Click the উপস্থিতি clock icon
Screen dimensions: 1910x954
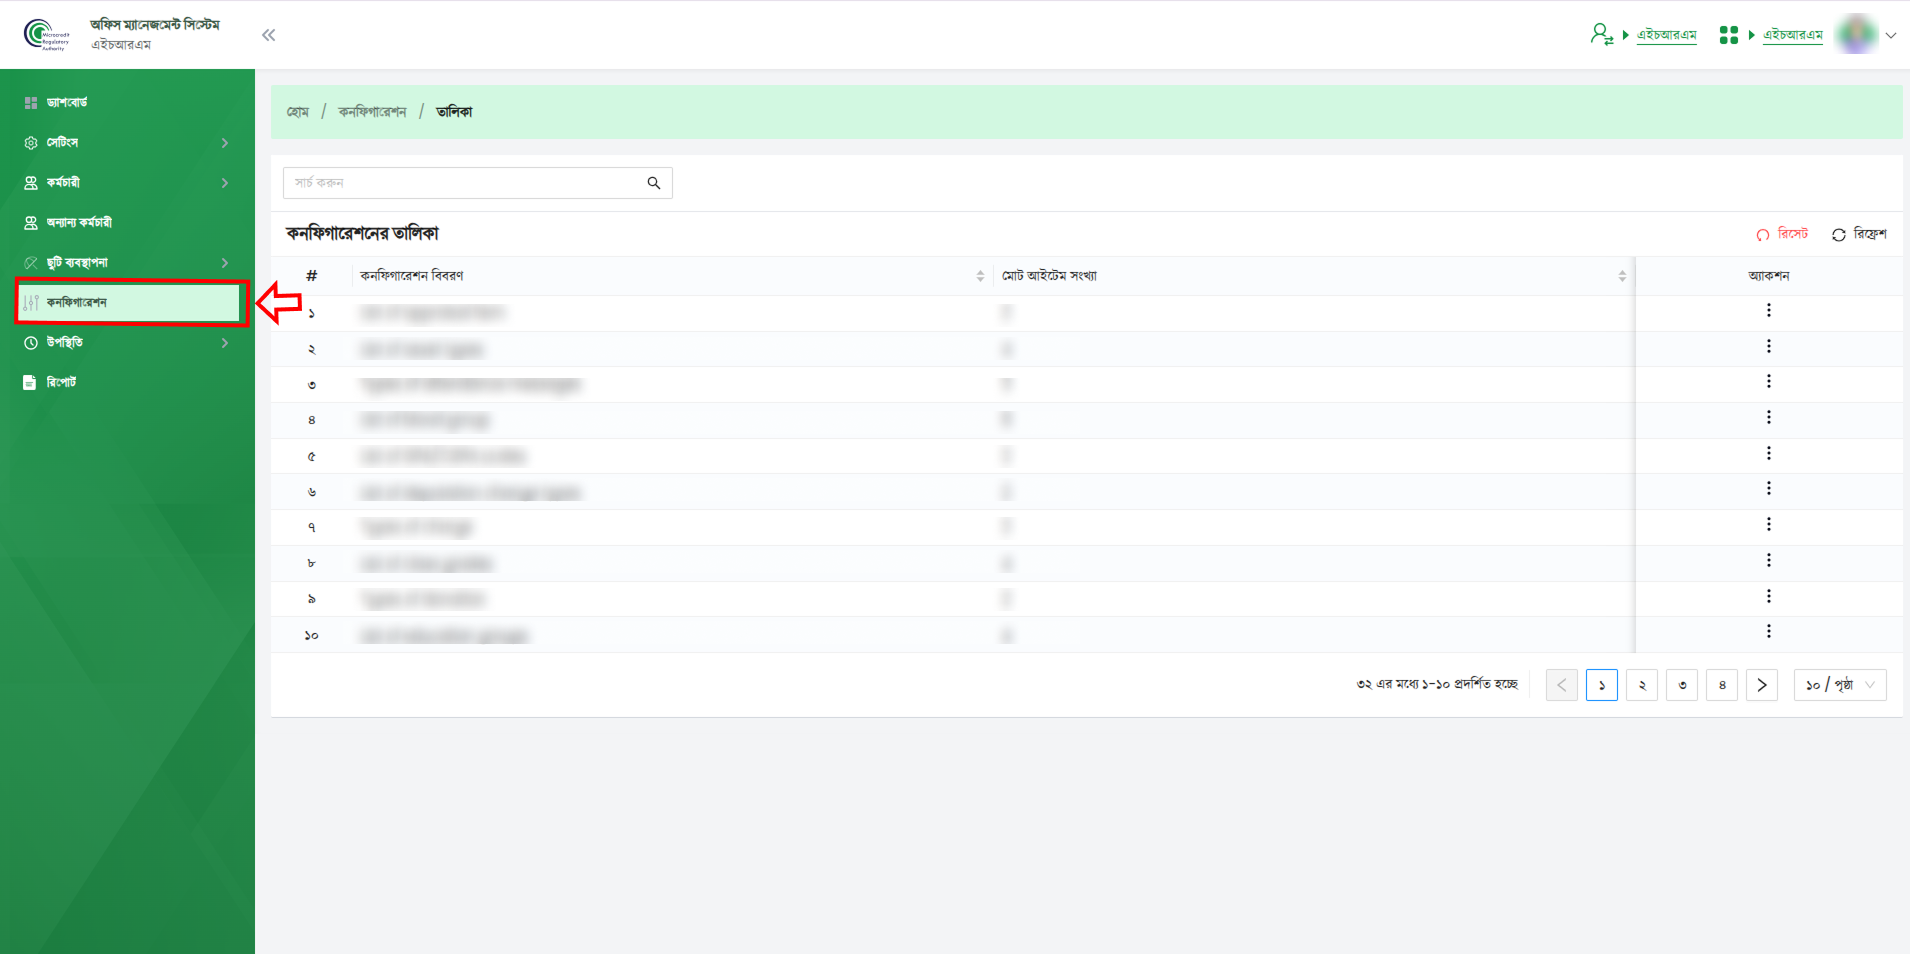[31, 343]
